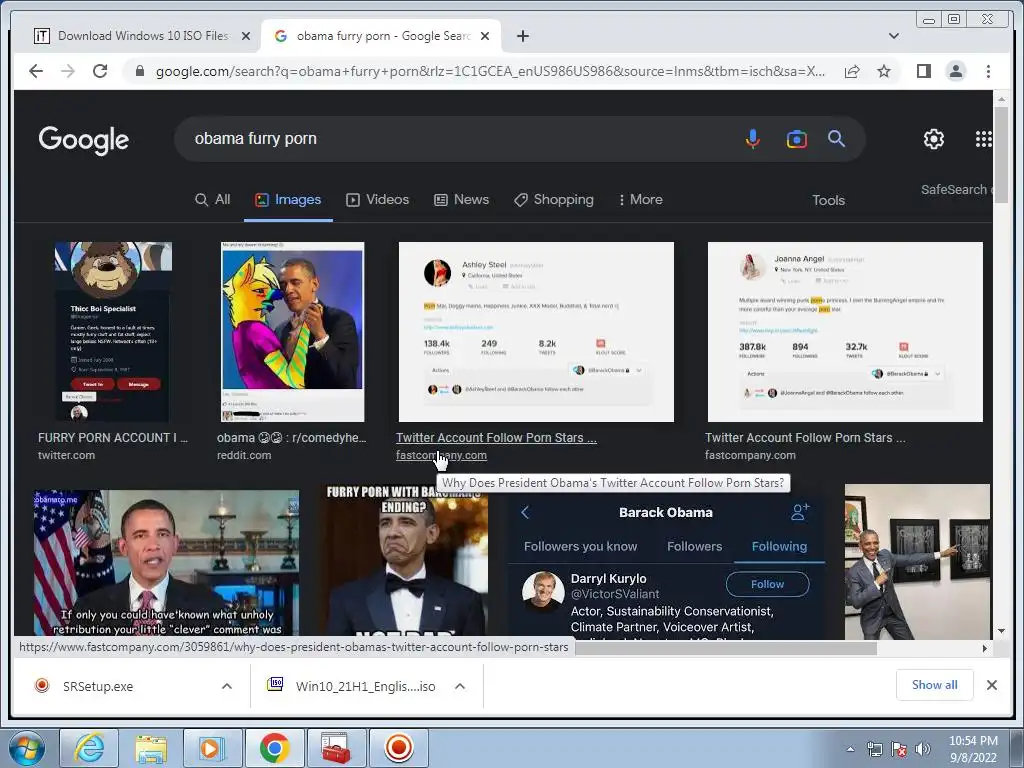Viewport: 1024px width, 768px height.
Task: Click the SafeSearch setting
Action: click(x=955, y=189)
